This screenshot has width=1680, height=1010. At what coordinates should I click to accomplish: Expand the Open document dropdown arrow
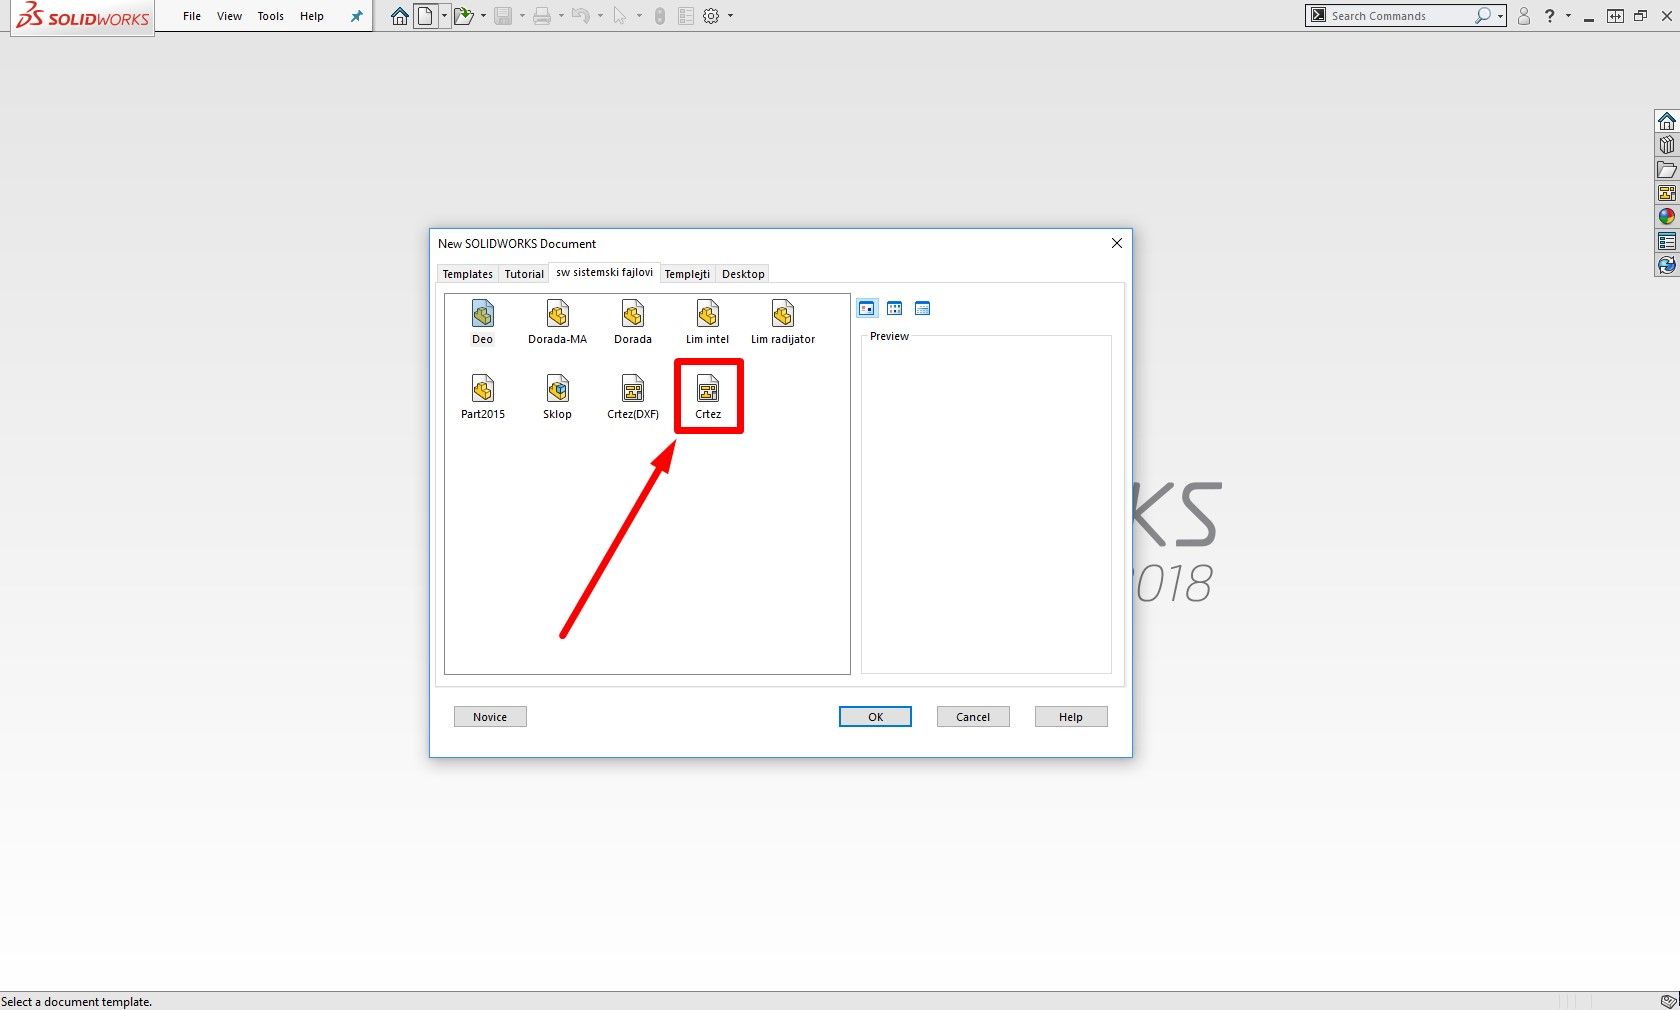coord(483,16)
